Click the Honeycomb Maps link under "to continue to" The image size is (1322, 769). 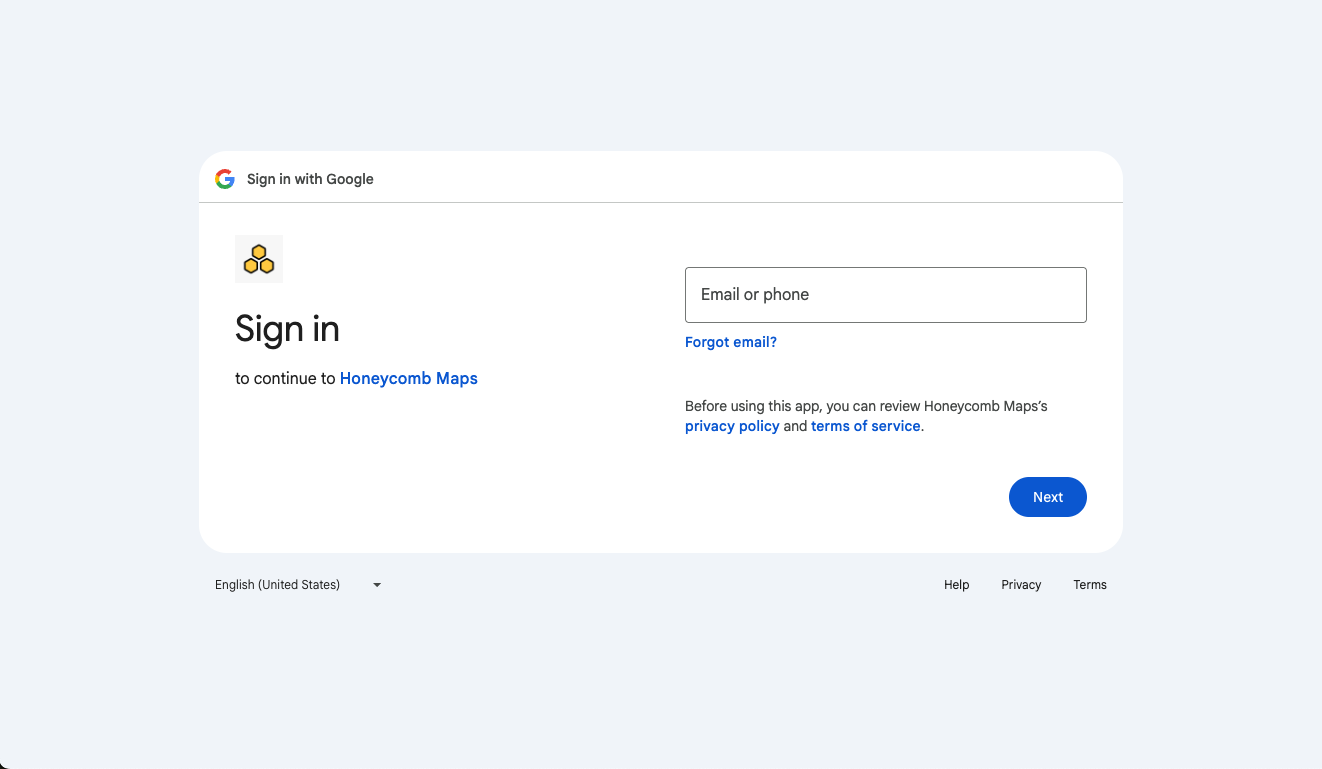408,378
